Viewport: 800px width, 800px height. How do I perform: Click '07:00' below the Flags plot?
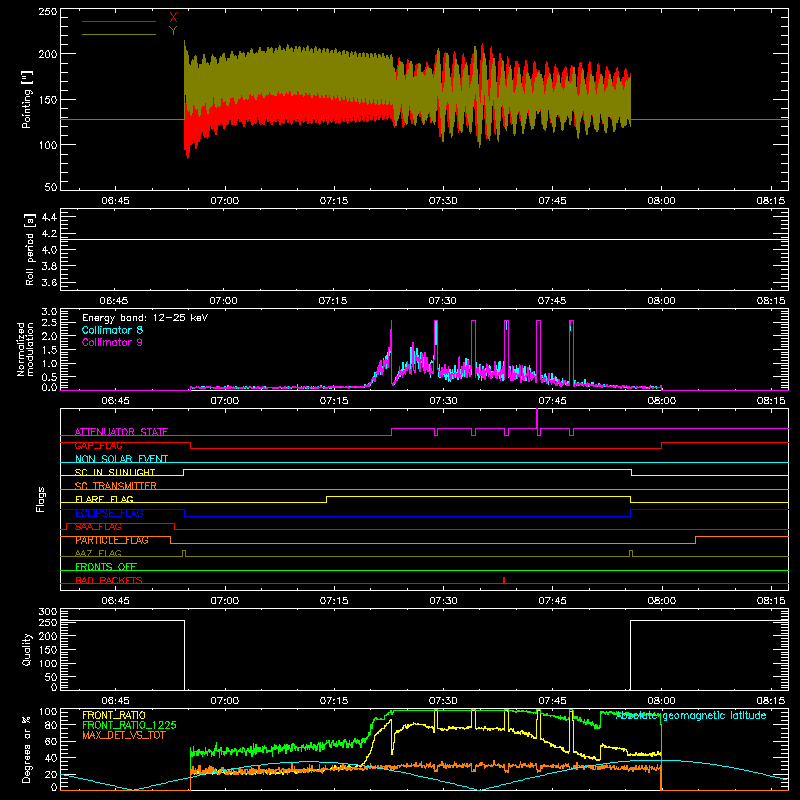click(224, 601)
